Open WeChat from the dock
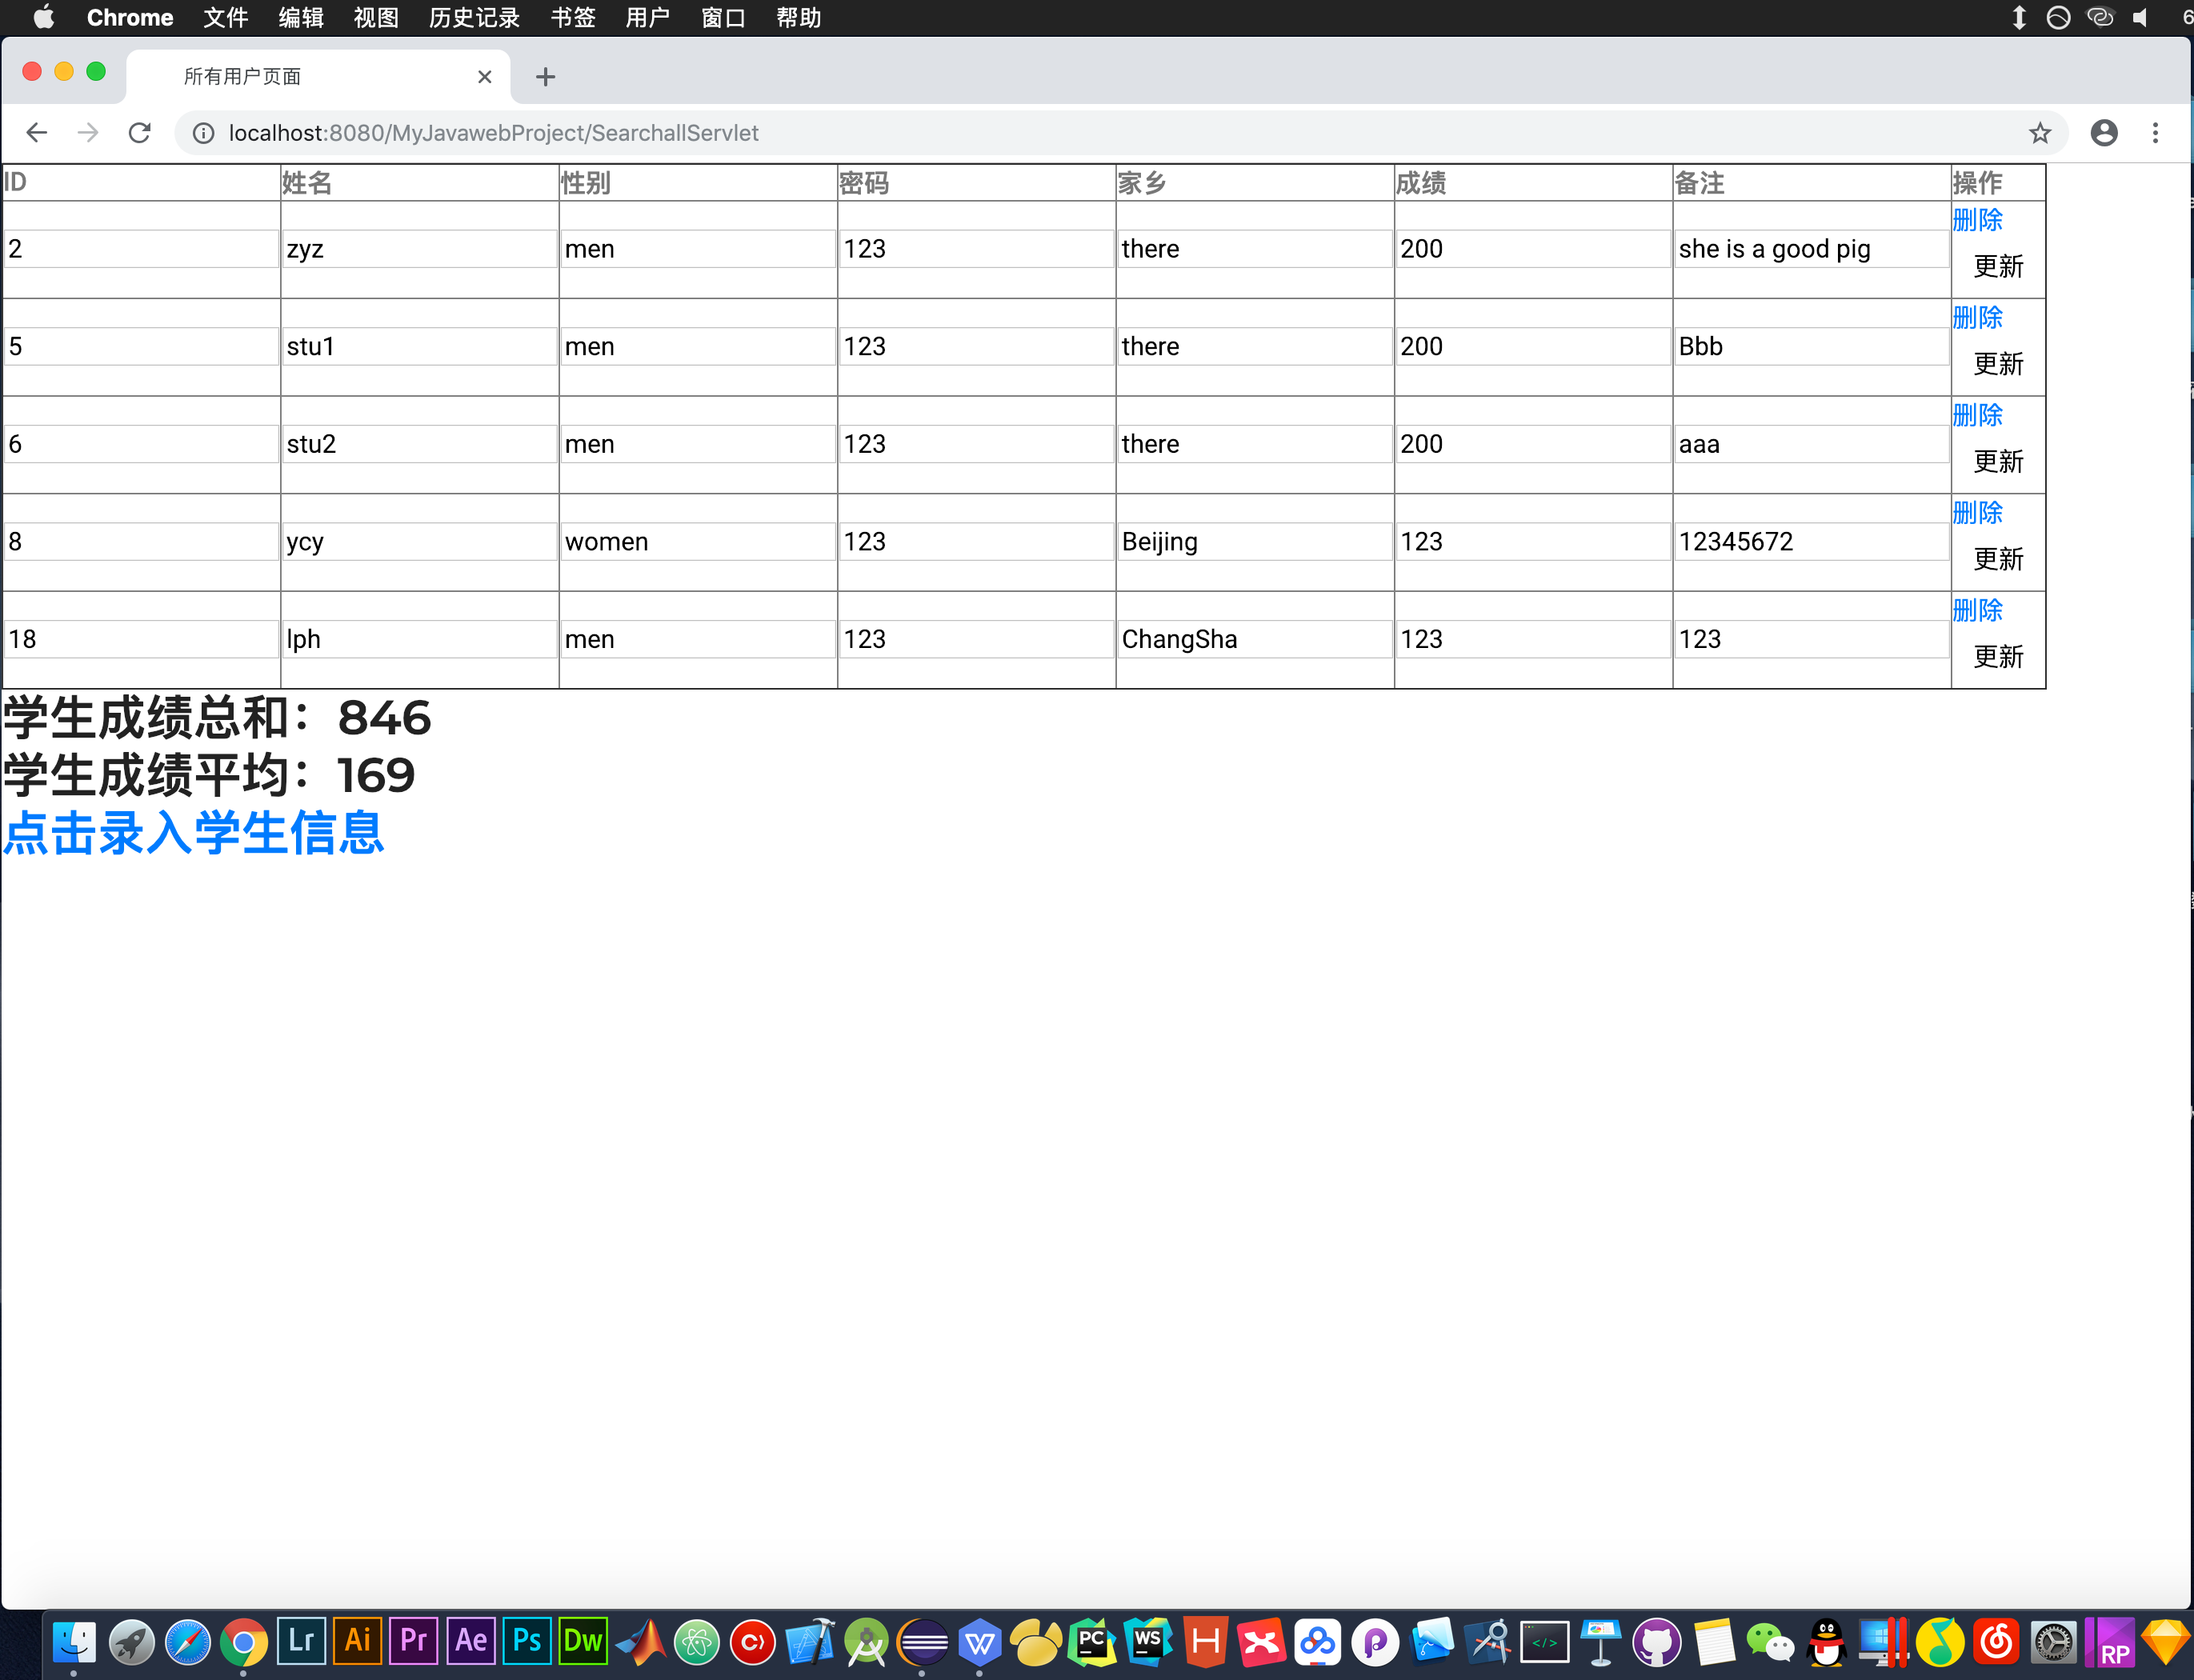 click(x=1770, y=1641)
